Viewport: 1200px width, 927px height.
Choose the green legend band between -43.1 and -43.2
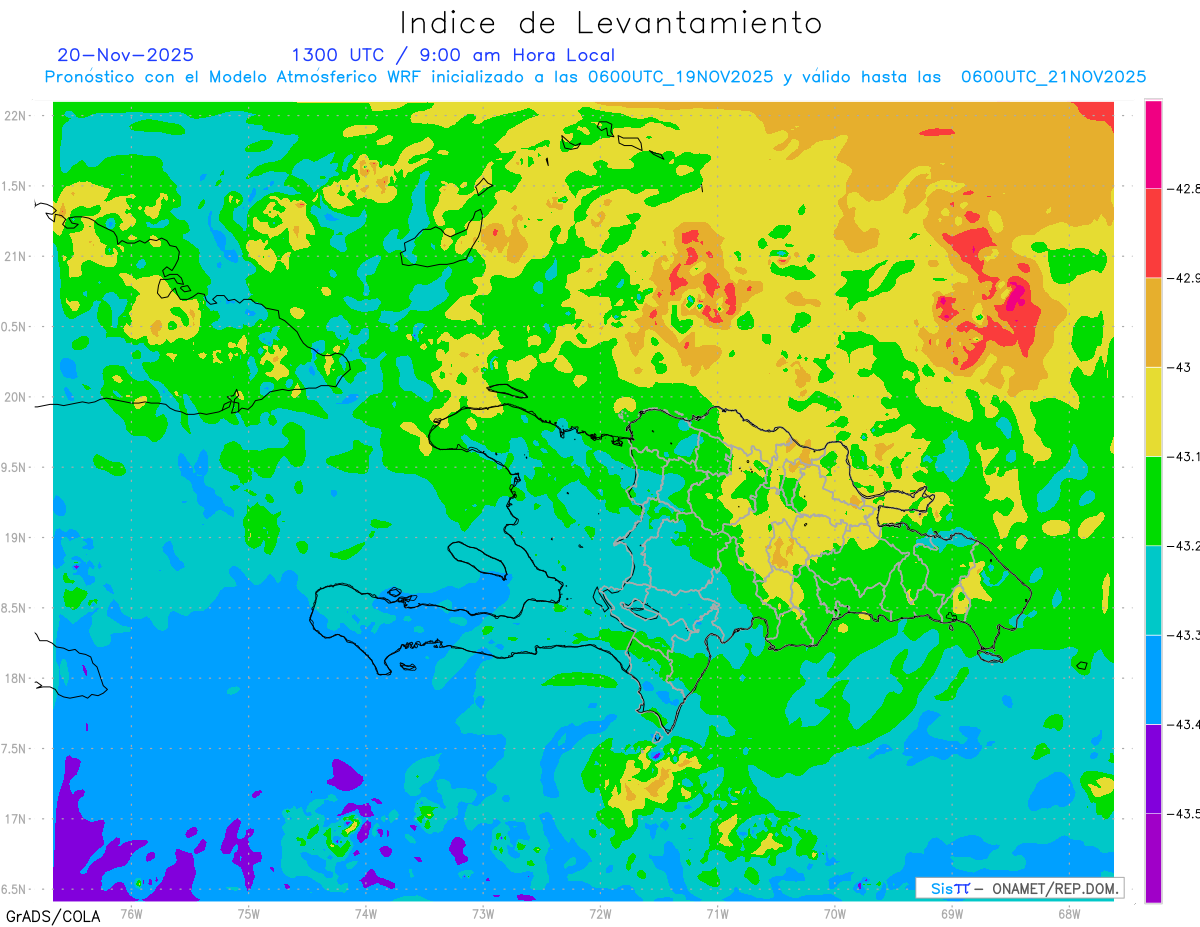coord(1154,500)
